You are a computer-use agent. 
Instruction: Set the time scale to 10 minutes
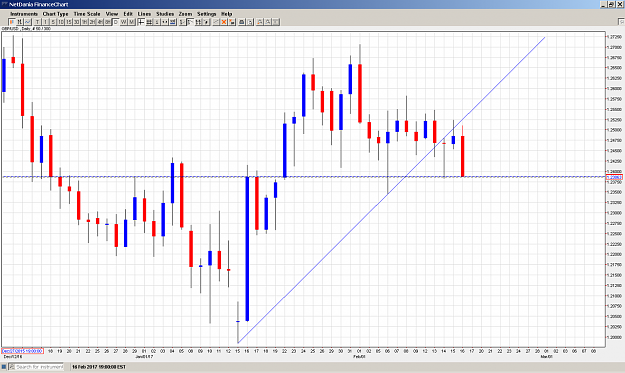click(61, 22)
